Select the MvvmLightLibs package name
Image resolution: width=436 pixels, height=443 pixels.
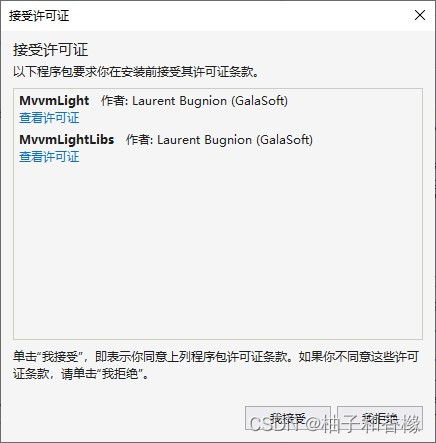[x=67, y=140]
